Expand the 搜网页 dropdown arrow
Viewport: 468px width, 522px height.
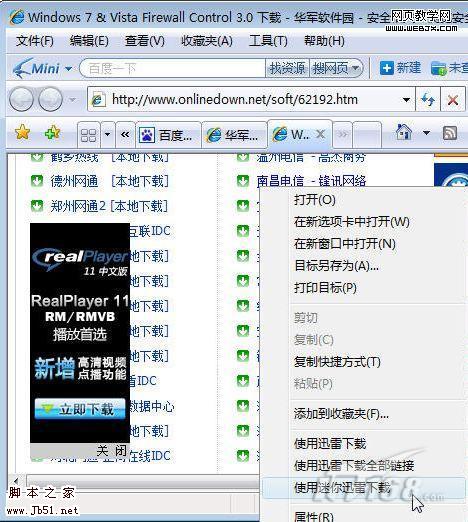[x=356, y=69]
